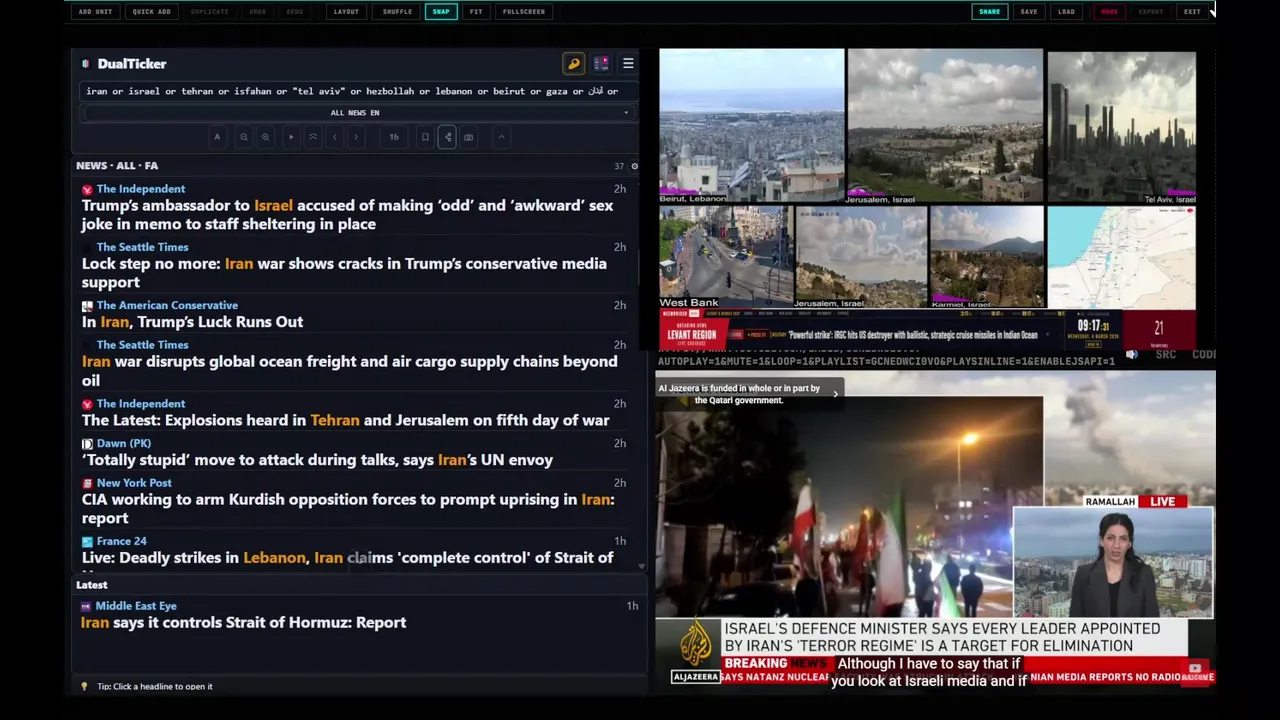Click the Ramallah LIVE reporter inset
Screen dimensions: 1280x720
1113,562
